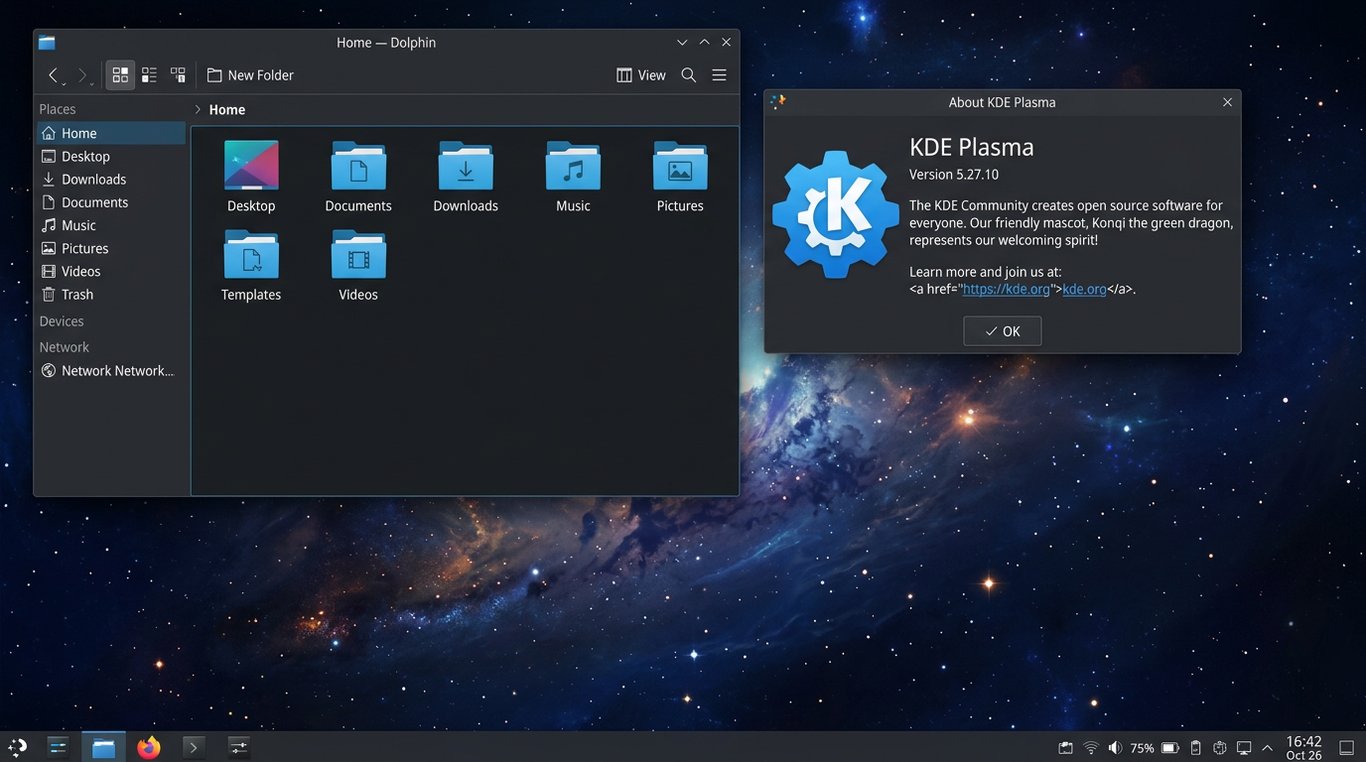Follow the kde.org hyperlink

click(1084, 288)
